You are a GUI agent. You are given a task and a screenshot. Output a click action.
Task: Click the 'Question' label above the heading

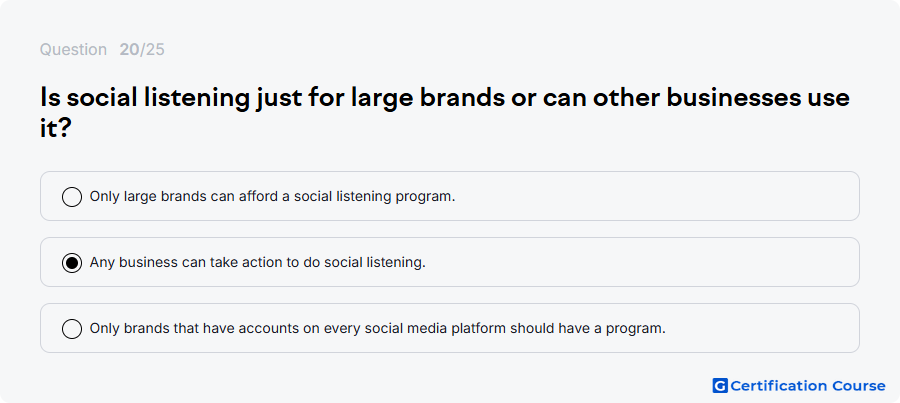[73, 50]
